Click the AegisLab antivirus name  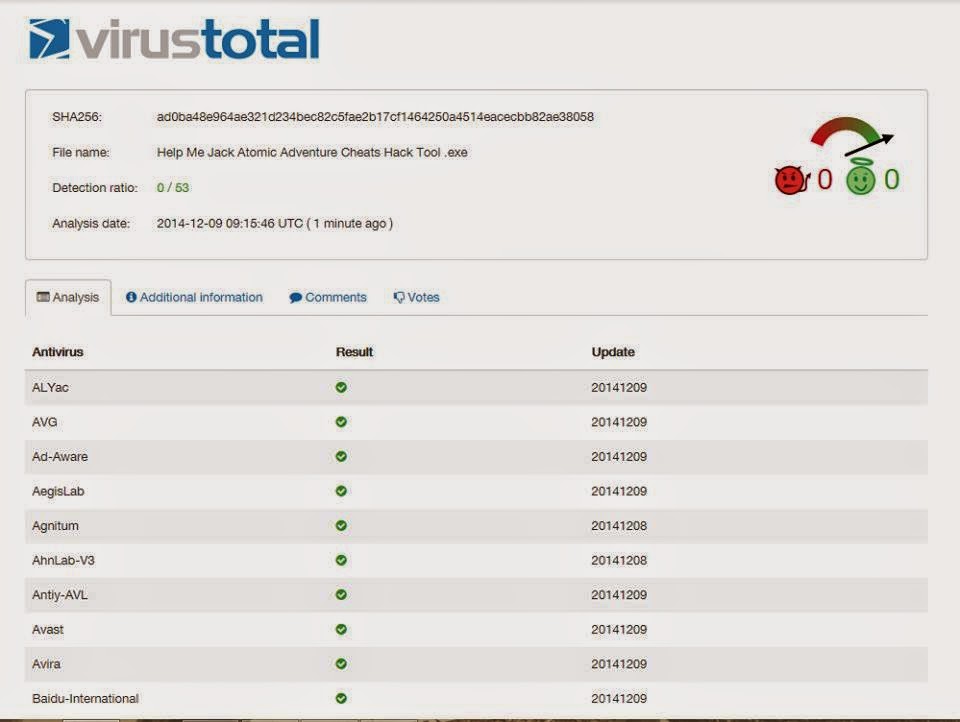pyautogui.click(x=58, y=491)
